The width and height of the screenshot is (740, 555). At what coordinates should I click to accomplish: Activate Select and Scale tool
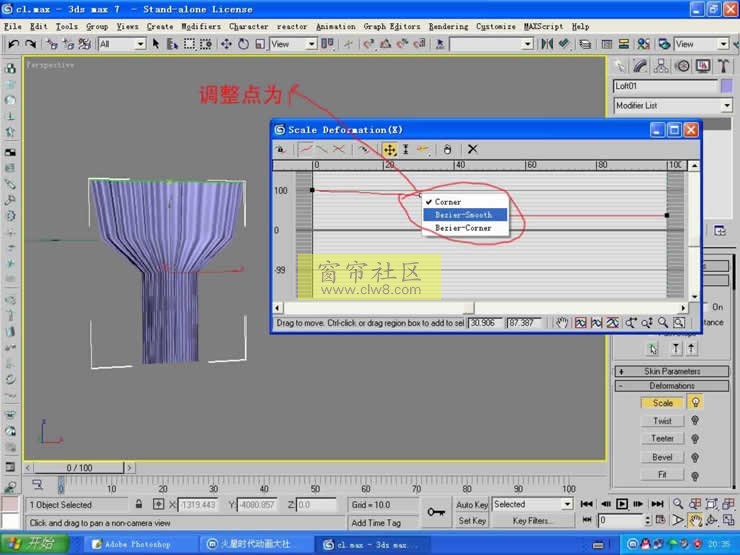(260, 44)
